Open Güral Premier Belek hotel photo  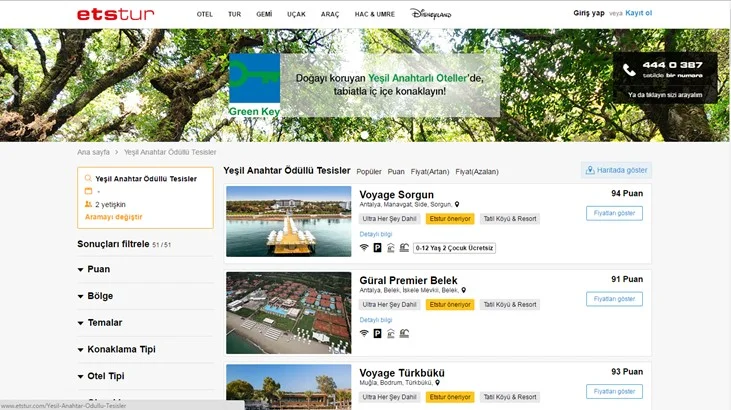[289, 313]
